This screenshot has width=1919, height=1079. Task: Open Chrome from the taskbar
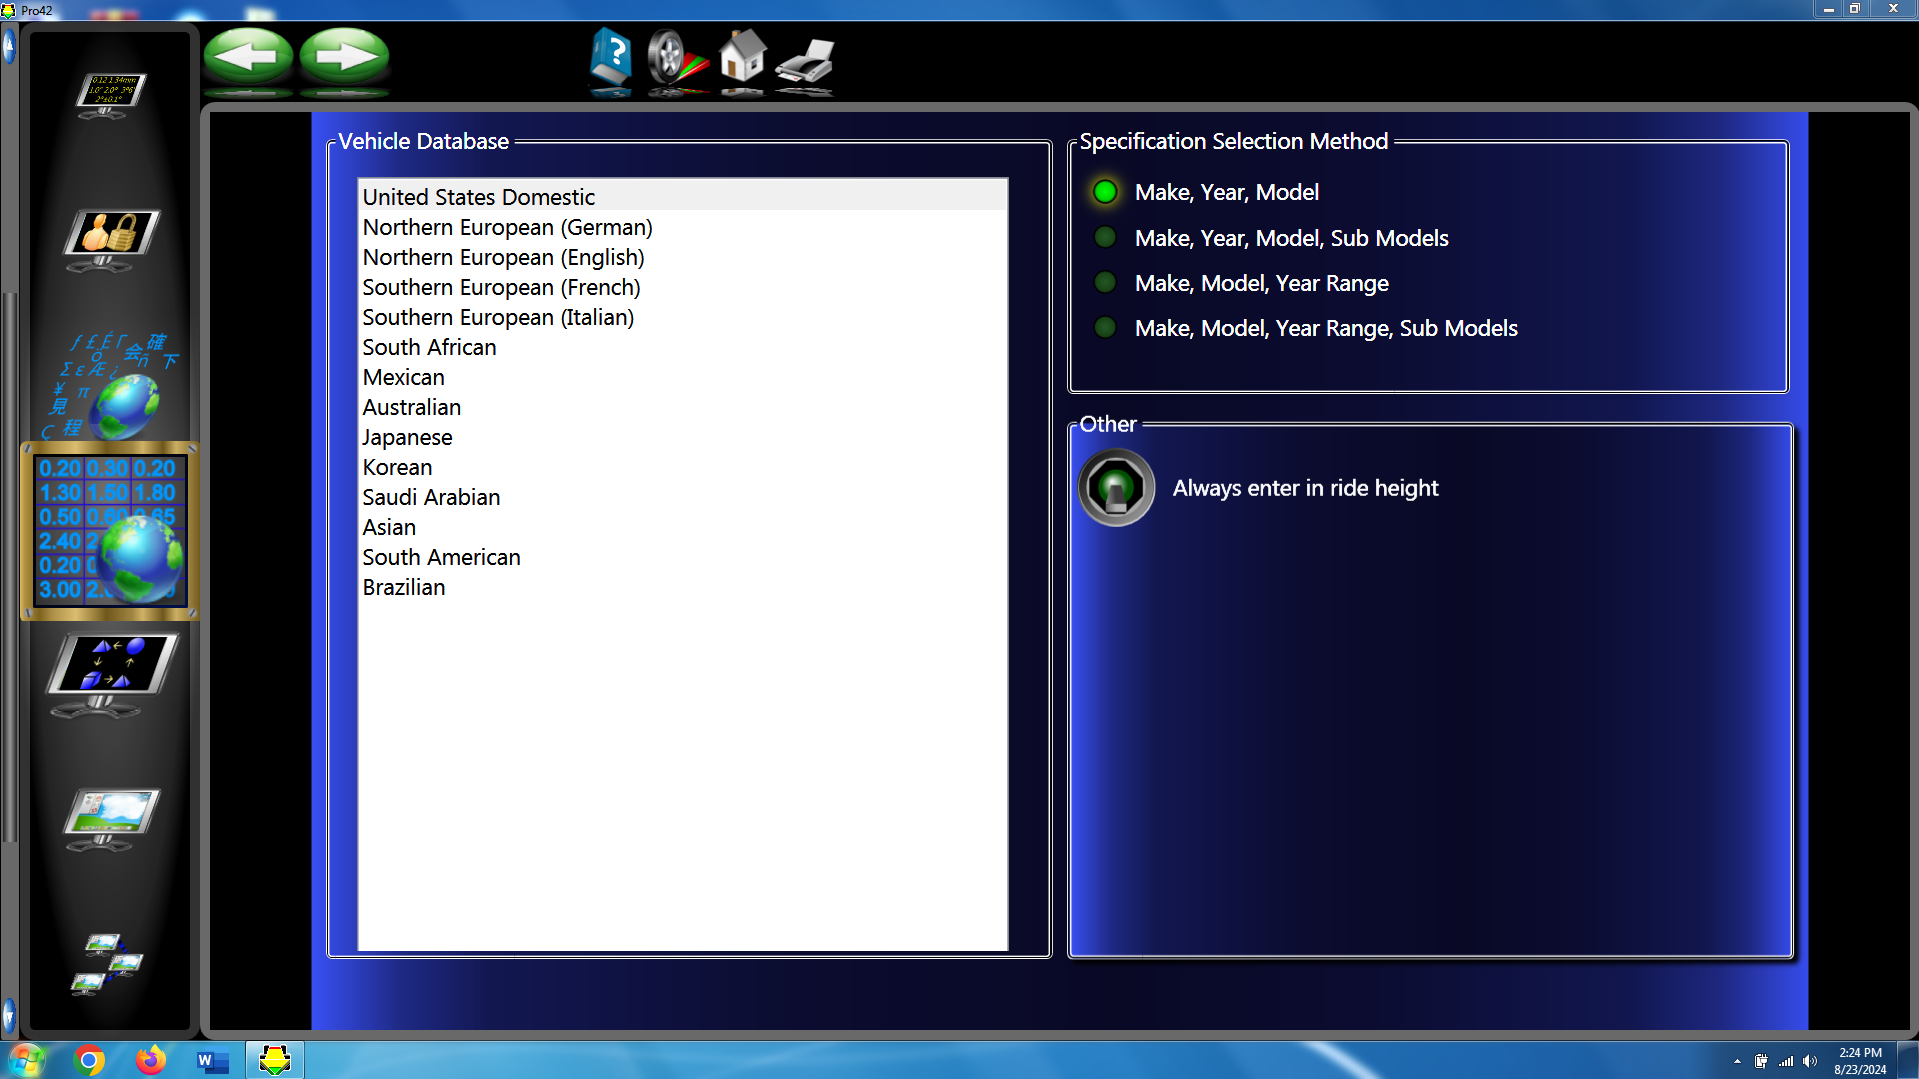coord(89,1060)
